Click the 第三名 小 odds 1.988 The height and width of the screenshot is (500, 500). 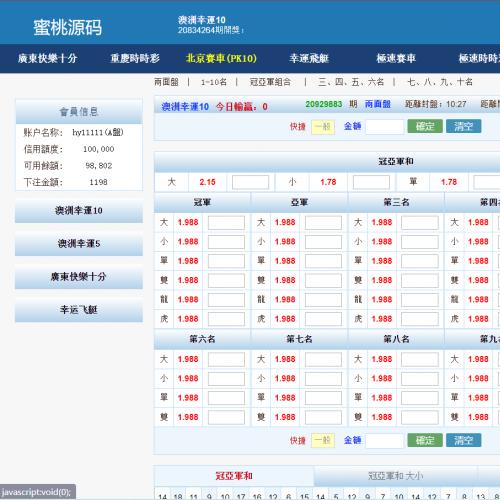coord(382,242)
